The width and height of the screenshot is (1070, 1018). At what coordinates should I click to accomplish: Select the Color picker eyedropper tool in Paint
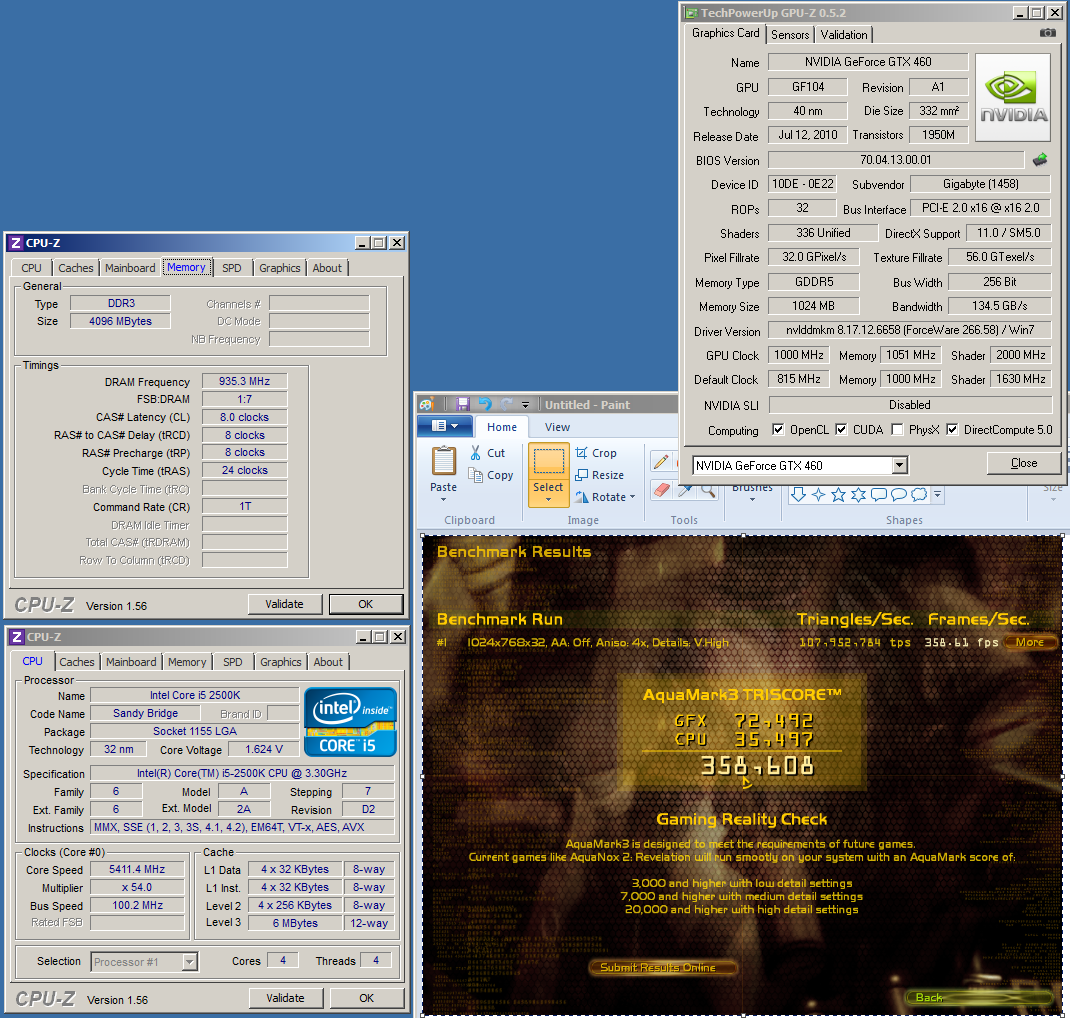tap(686, 490)
